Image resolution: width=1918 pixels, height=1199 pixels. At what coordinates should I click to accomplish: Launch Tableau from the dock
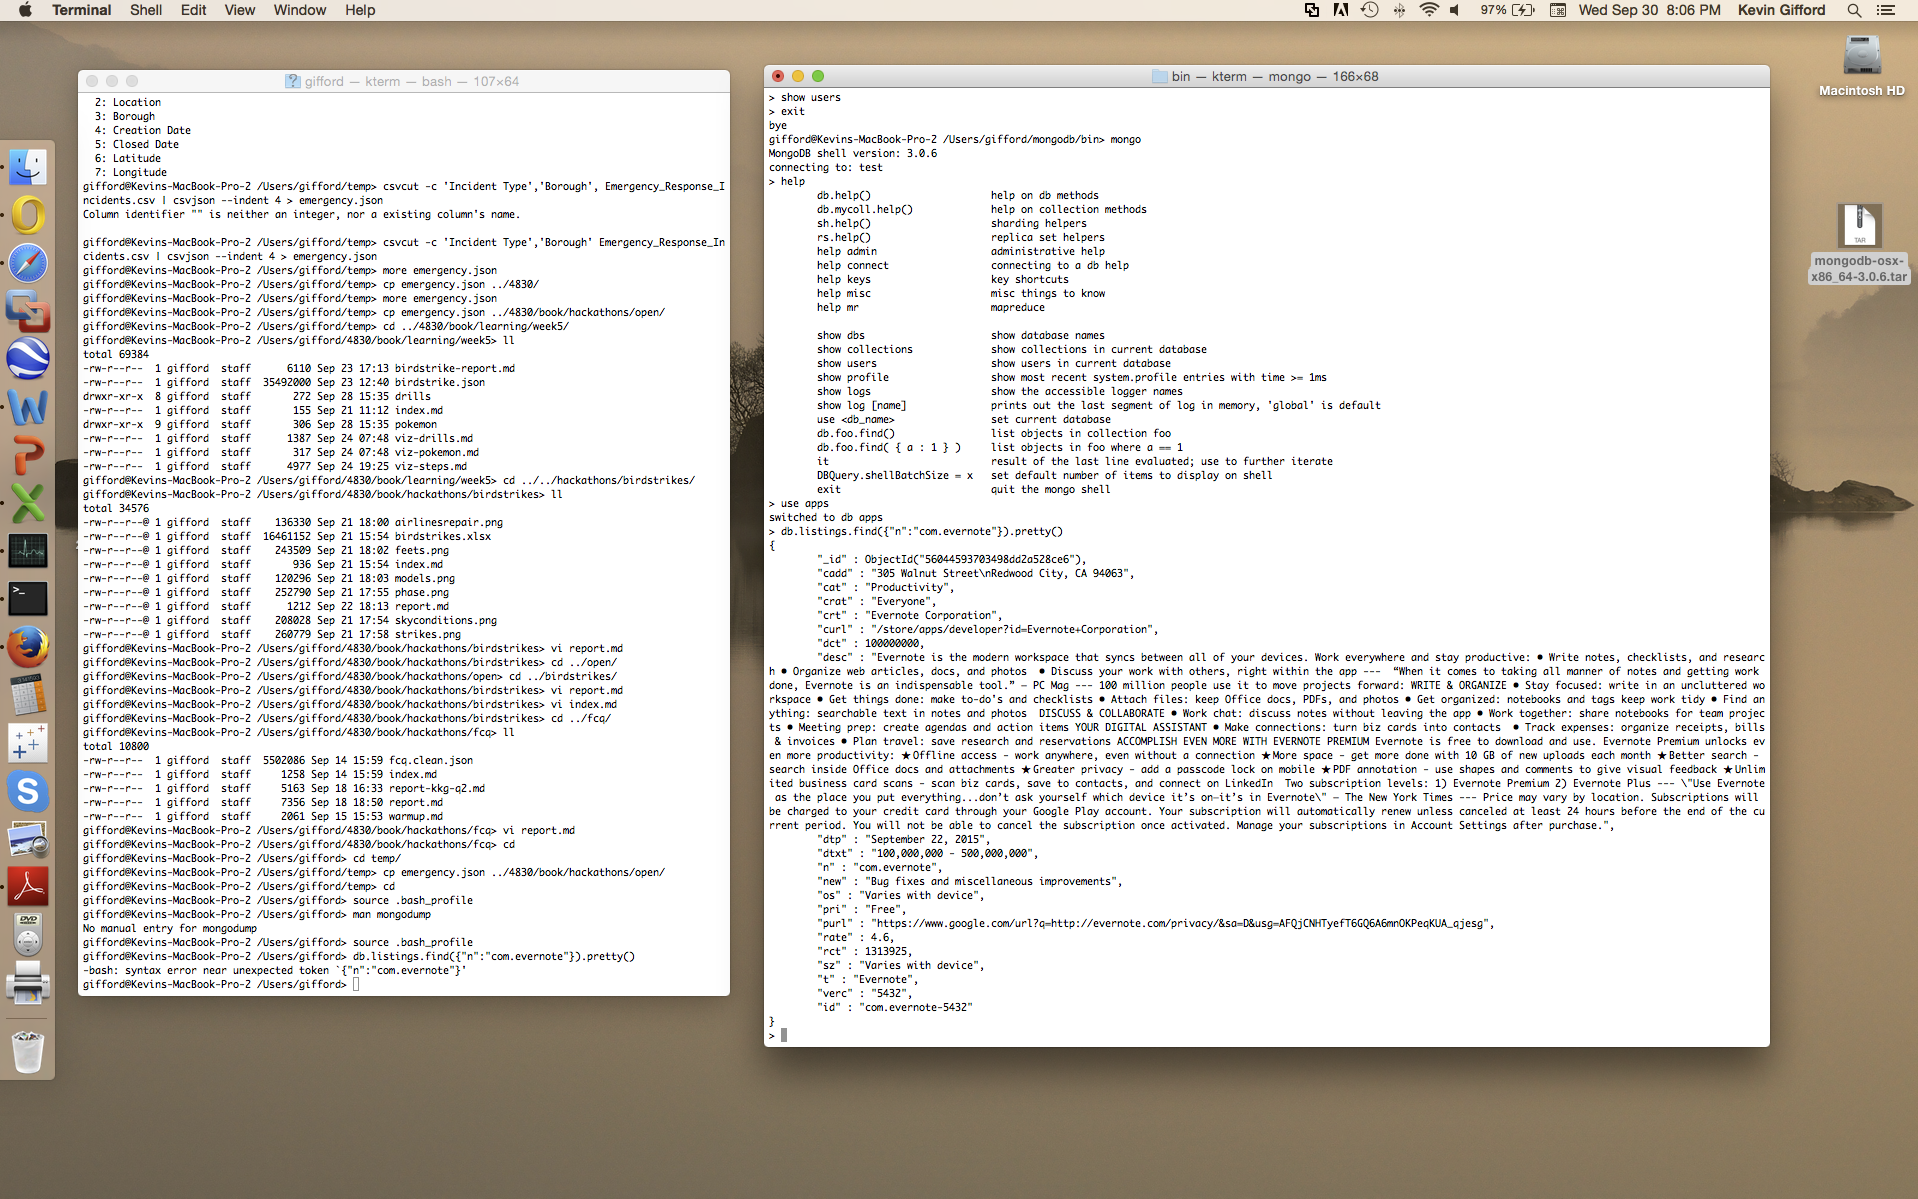point(28,743)
